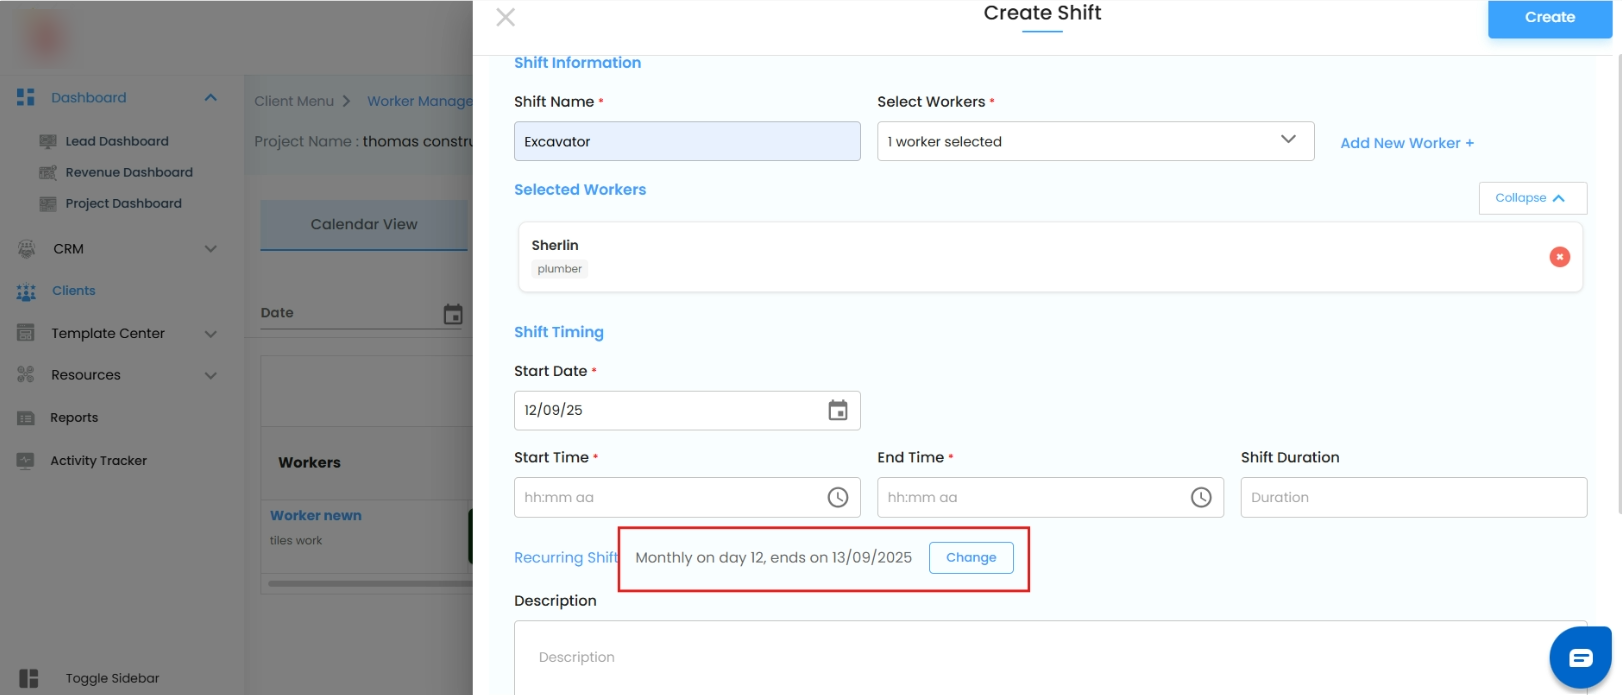Image resolution: width=1622 pixels, height=695 pixels.
Task: Expand the CRM sidebar menu
Action: click(x=210, y=249)
